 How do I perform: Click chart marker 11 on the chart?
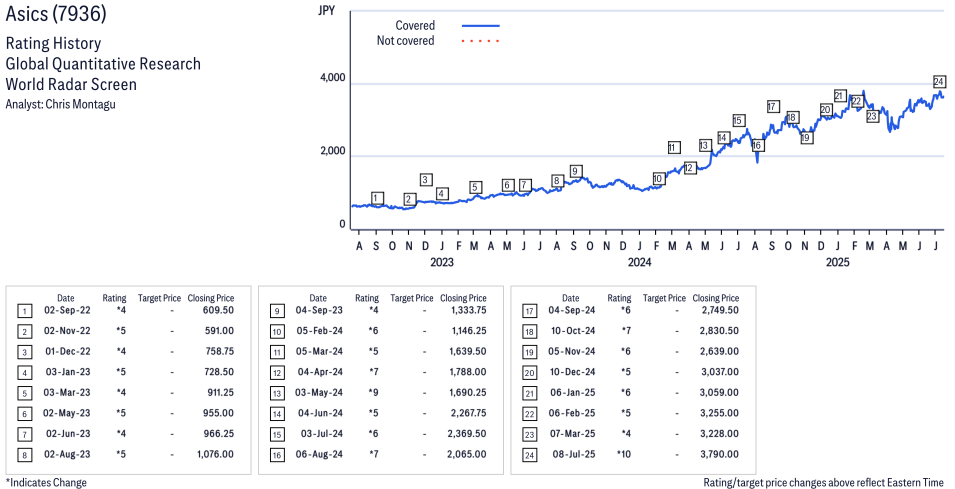[673, 147]
